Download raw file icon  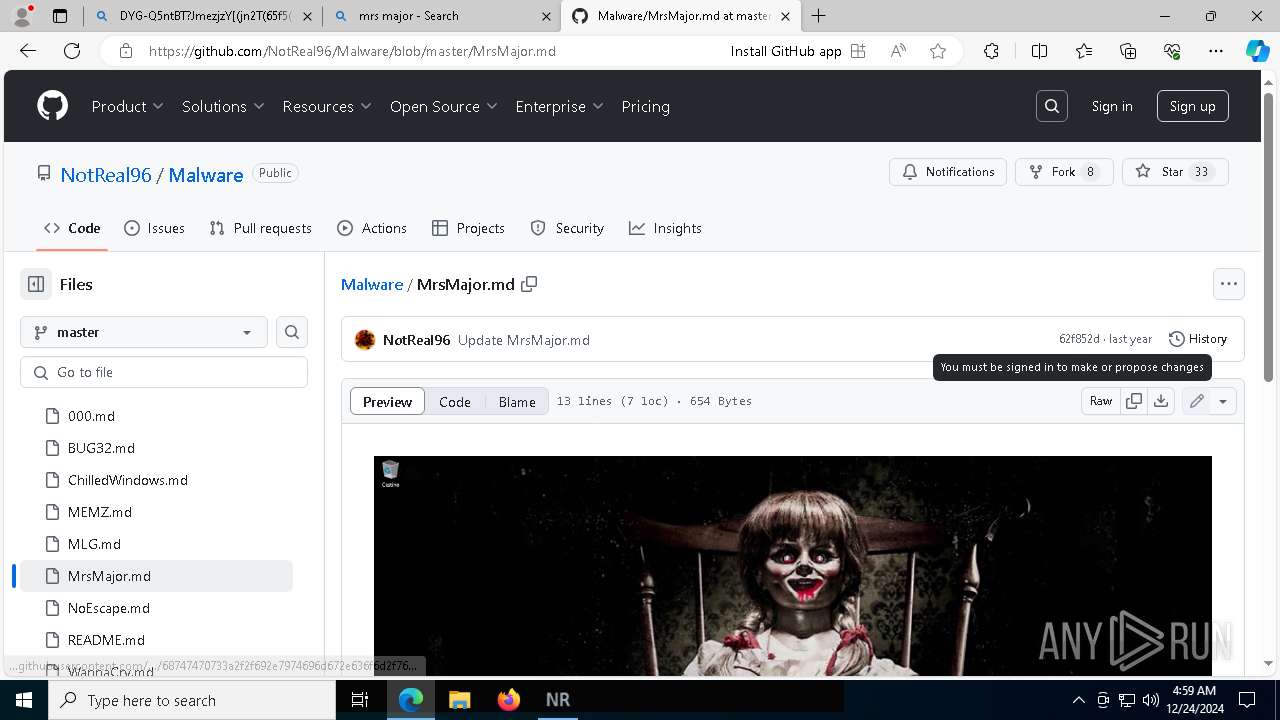pos(1161,401)
